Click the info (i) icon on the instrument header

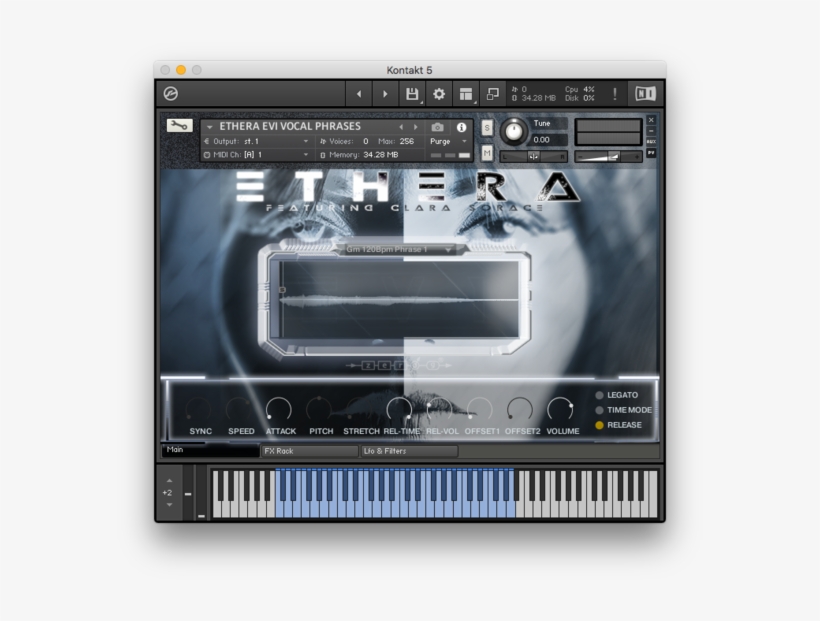463,128
